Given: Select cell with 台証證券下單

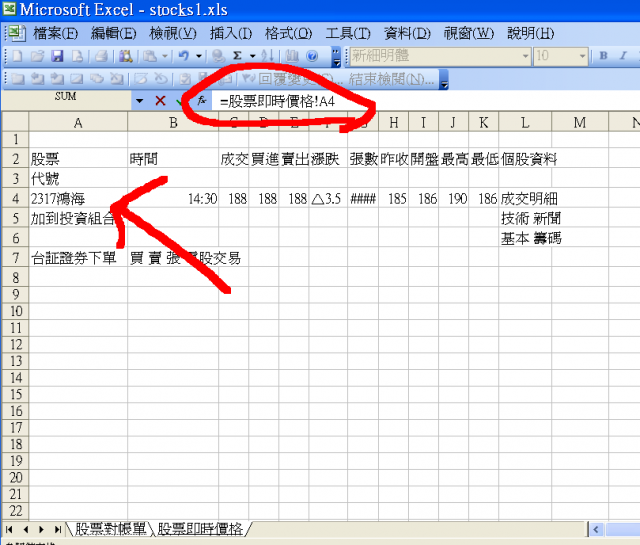Looking at the screenshot, I should tap(78, 258).
